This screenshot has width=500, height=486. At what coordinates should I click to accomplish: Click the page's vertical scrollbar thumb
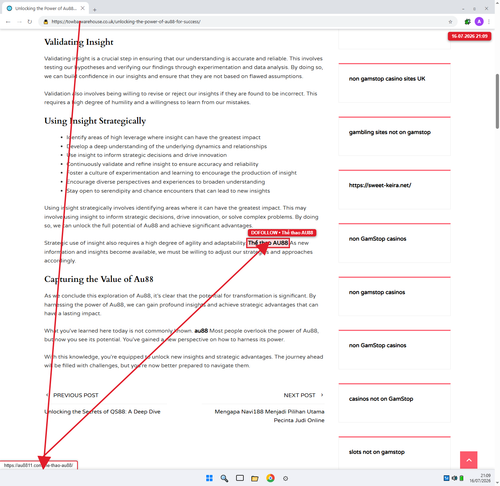[x=497, y=101]
